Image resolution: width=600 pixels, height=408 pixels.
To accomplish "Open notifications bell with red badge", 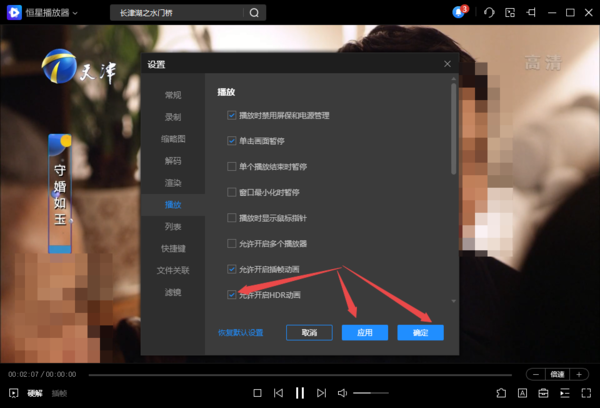I will click(459, 13).
